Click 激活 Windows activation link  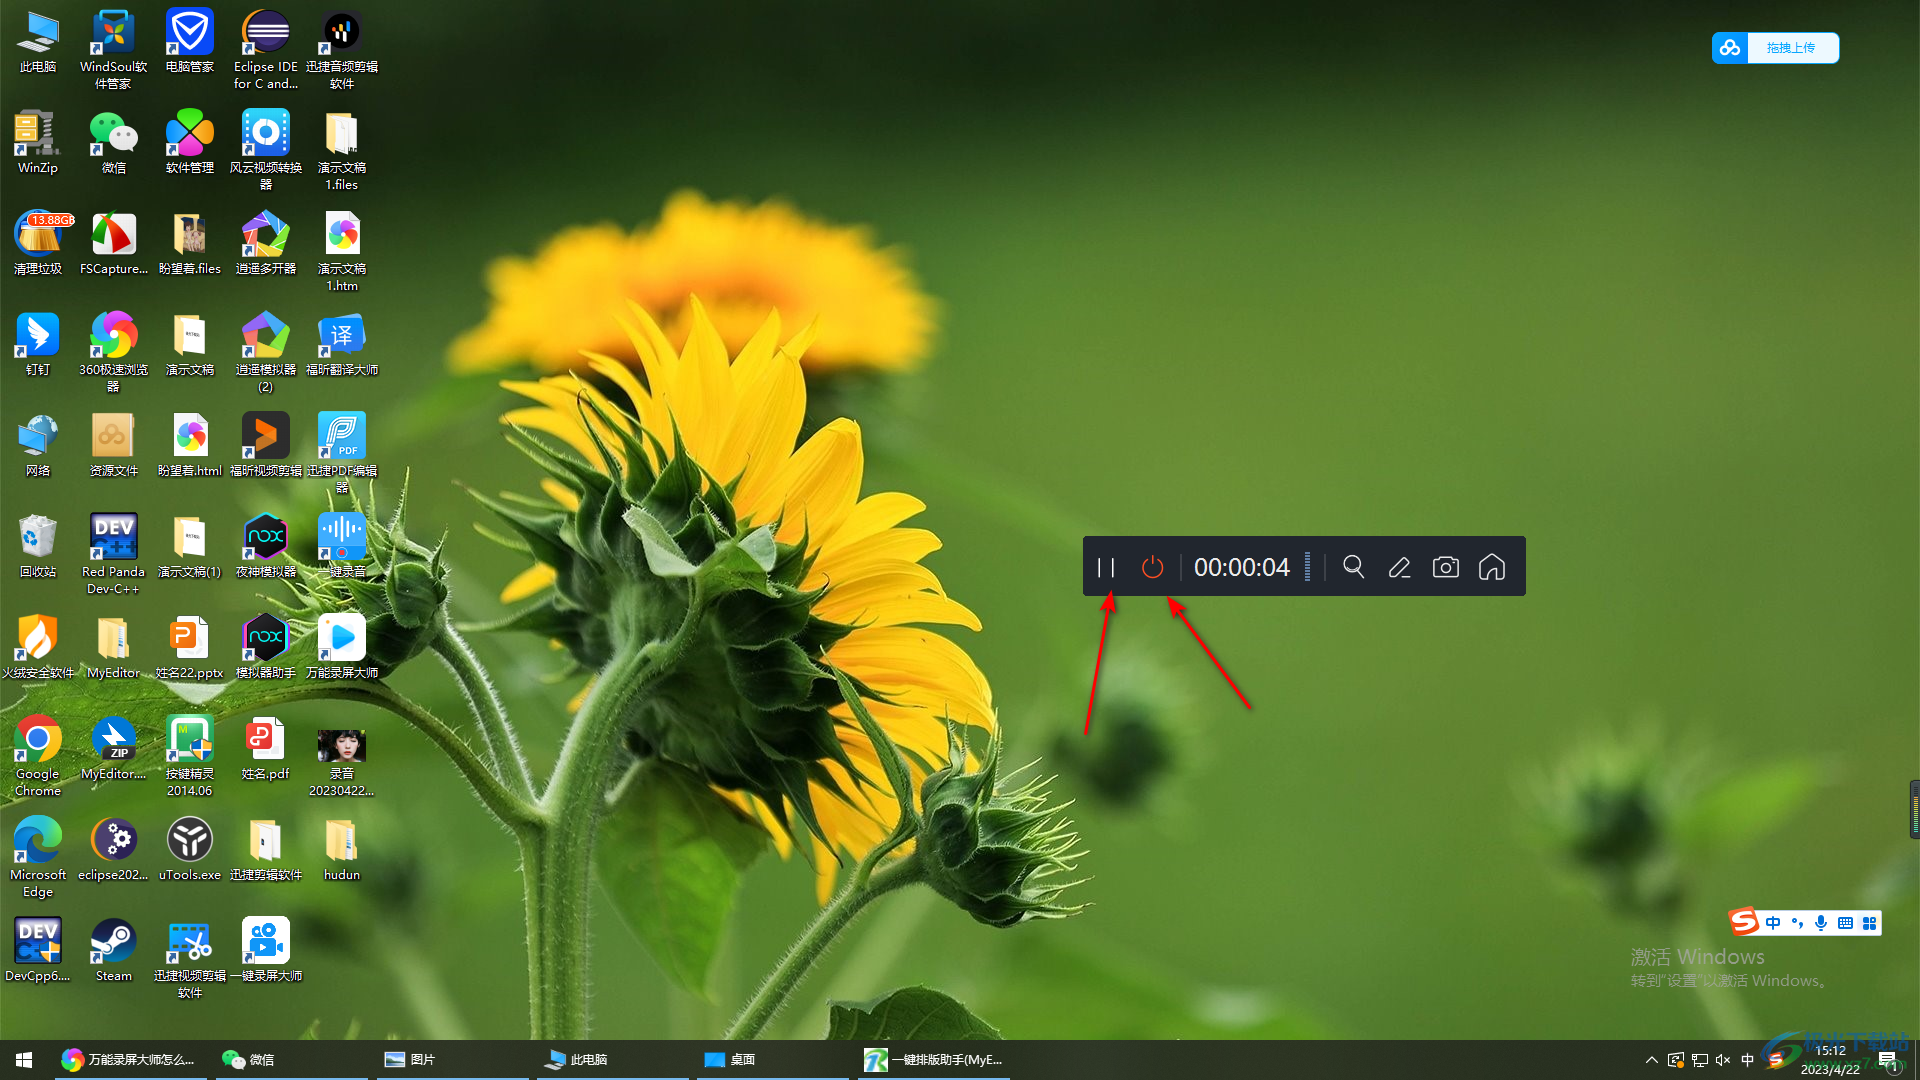click(1700, 956)
